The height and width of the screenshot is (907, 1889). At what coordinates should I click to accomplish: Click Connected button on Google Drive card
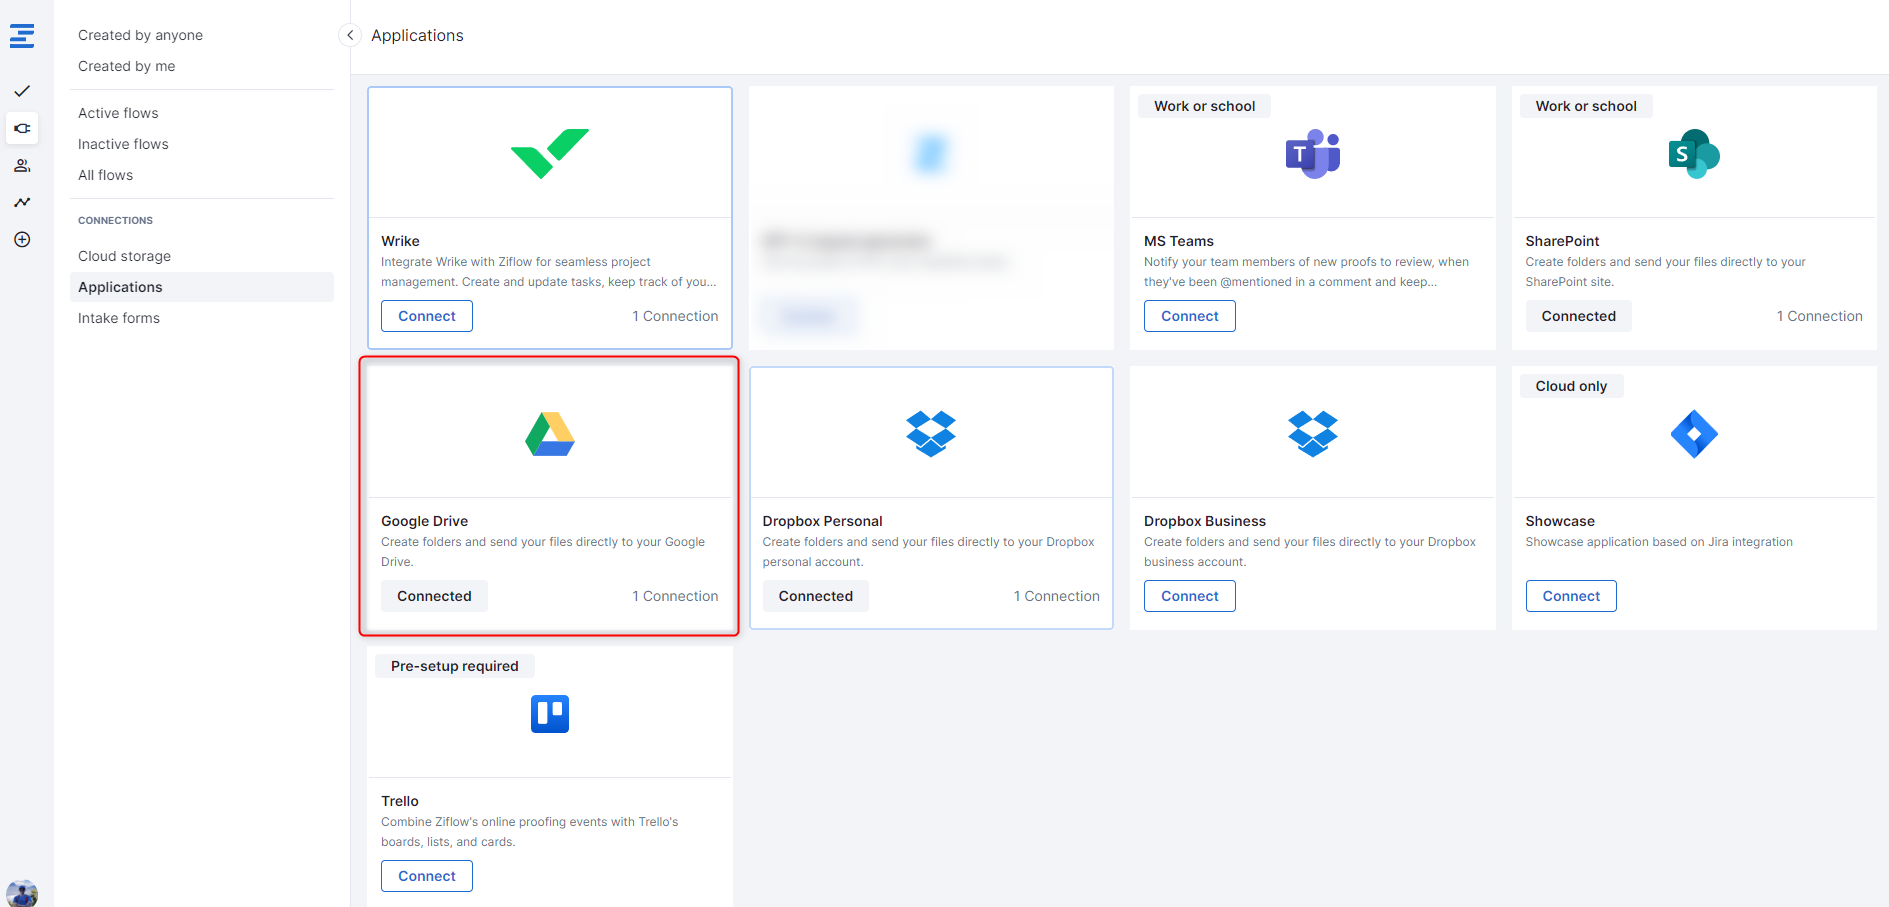434,596
